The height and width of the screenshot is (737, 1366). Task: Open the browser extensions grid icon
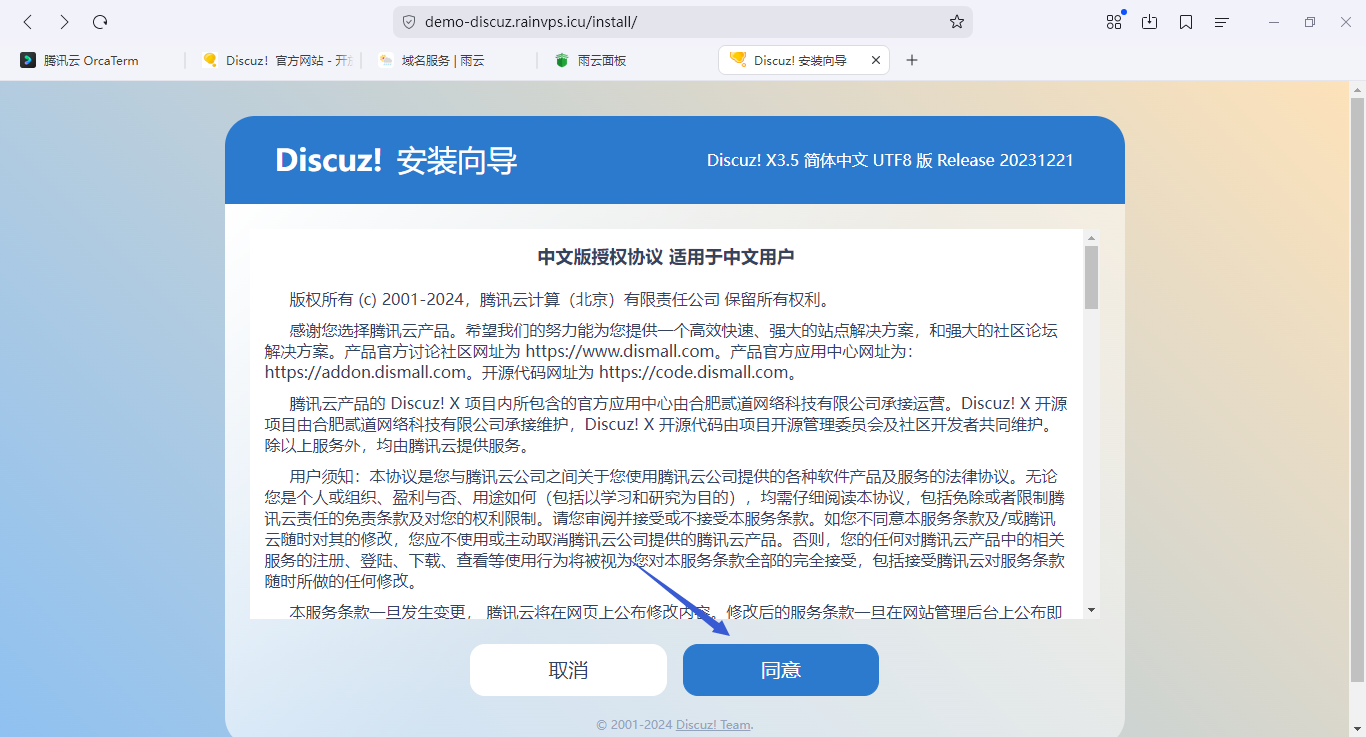pyautogui.click(x=1114, y=22)
